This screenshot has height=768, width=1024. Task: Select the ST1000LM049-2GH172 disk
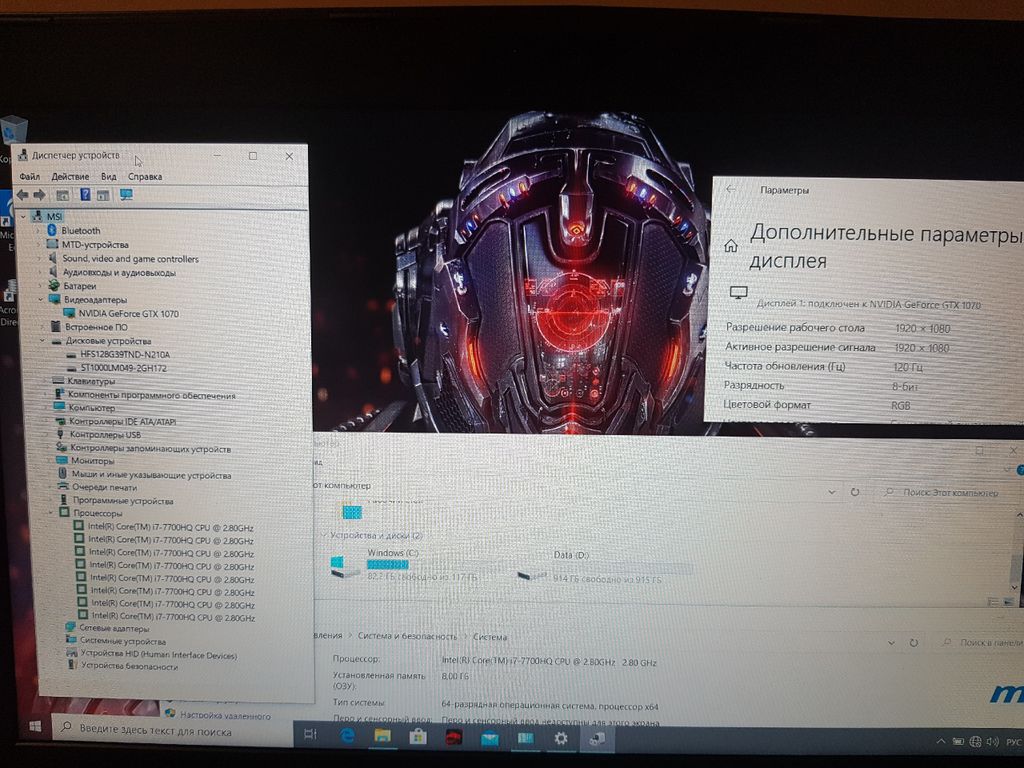123,368
